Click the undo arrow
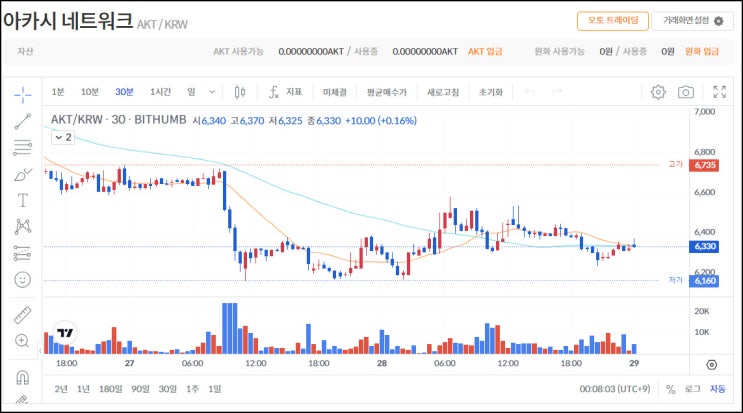This screenshot has height=413, width=743. 530,92
